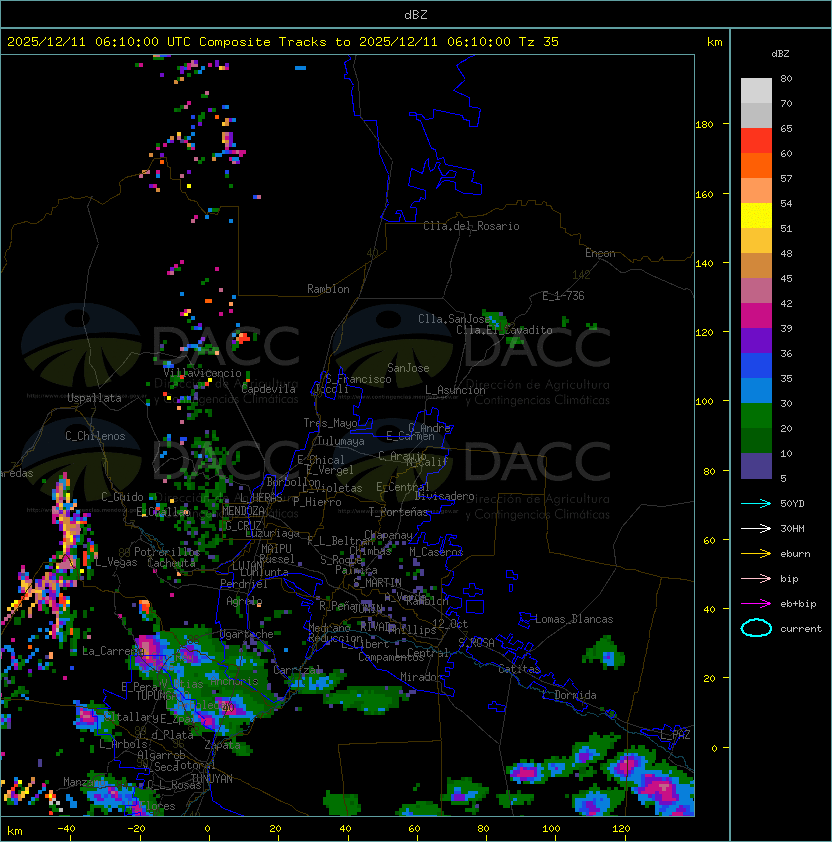
Task: Click the 'Carrizal' map label
Action: pyautogui.click(x=298, y=670)
